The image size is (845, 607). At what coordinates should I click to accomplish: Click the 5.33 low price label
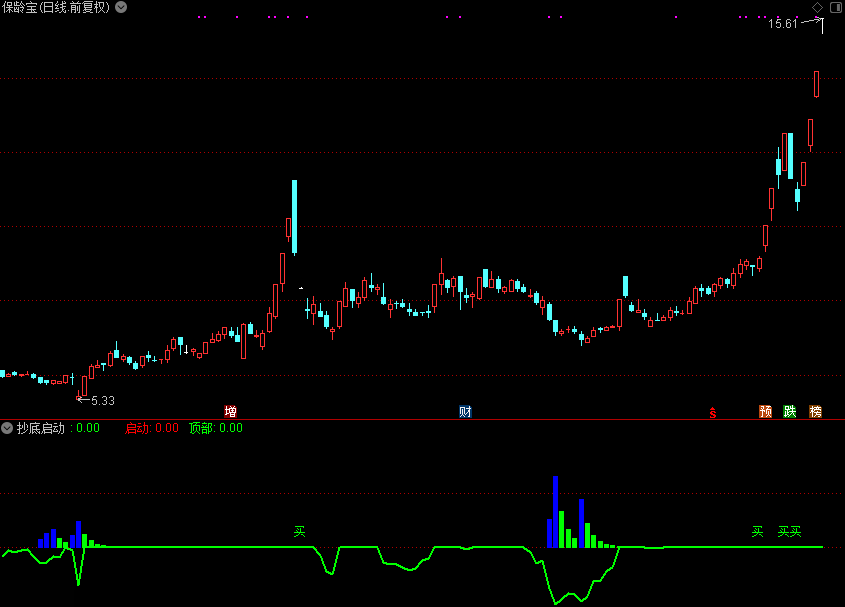(x=103, y=401)
